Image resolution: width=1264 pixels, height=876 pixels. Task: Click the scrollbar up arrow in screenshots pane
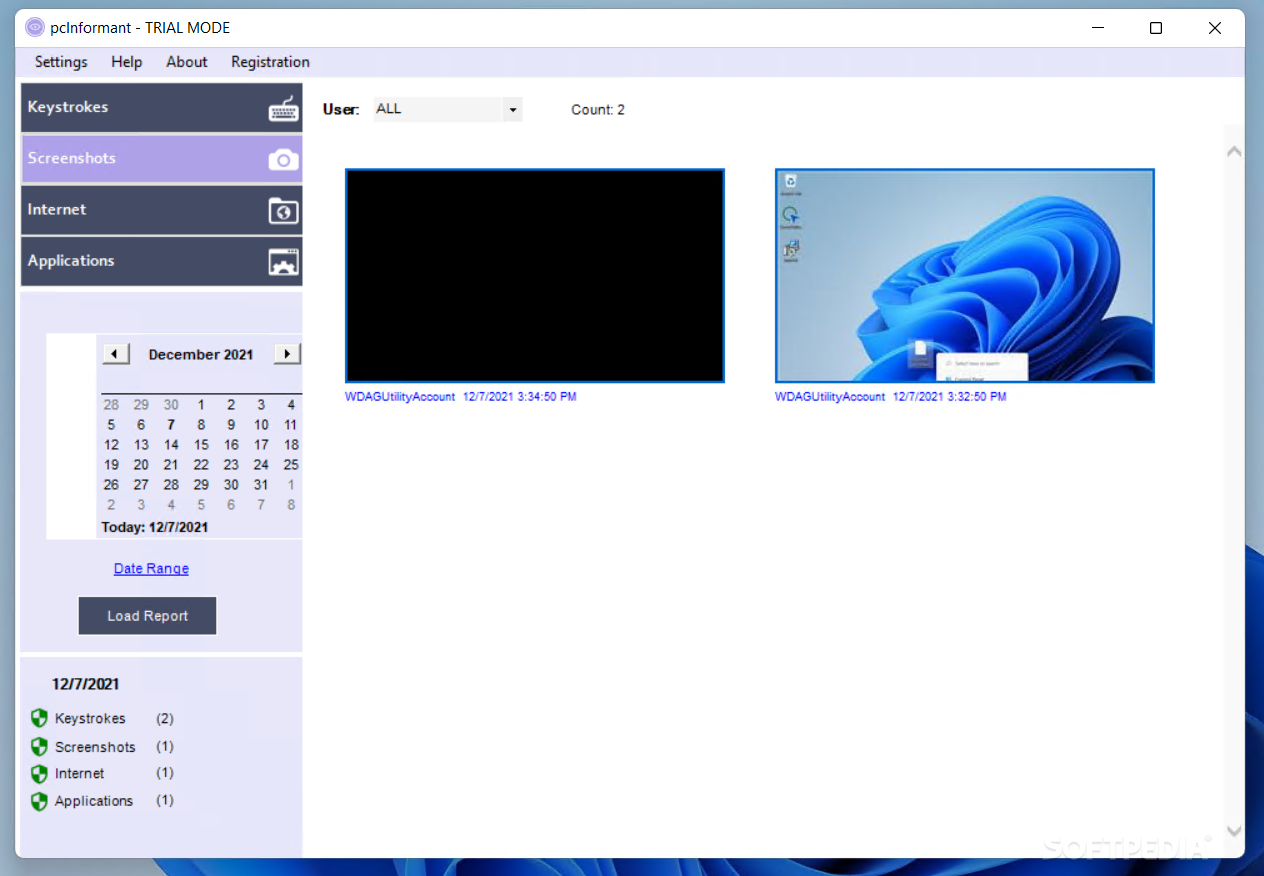(1234, 152)
